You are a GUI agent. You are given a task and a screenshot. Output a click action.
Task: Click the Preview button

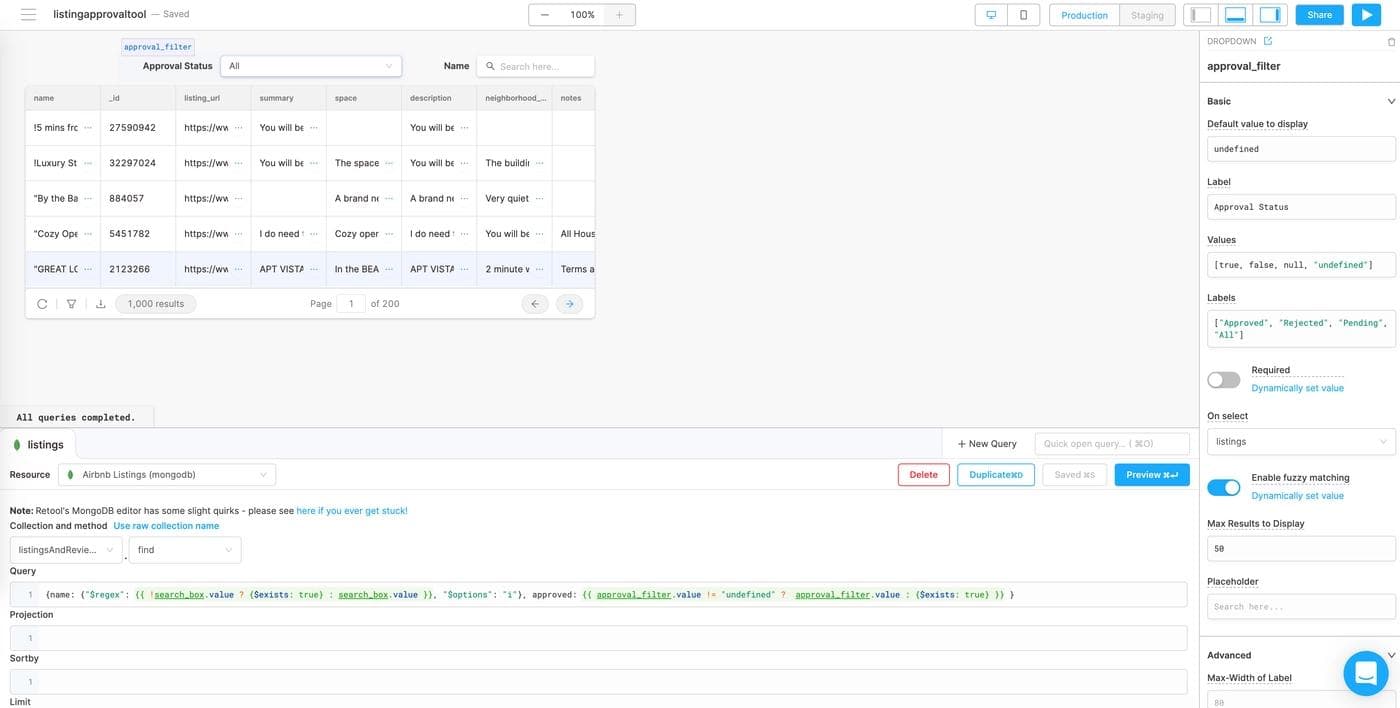point(1151,475)
